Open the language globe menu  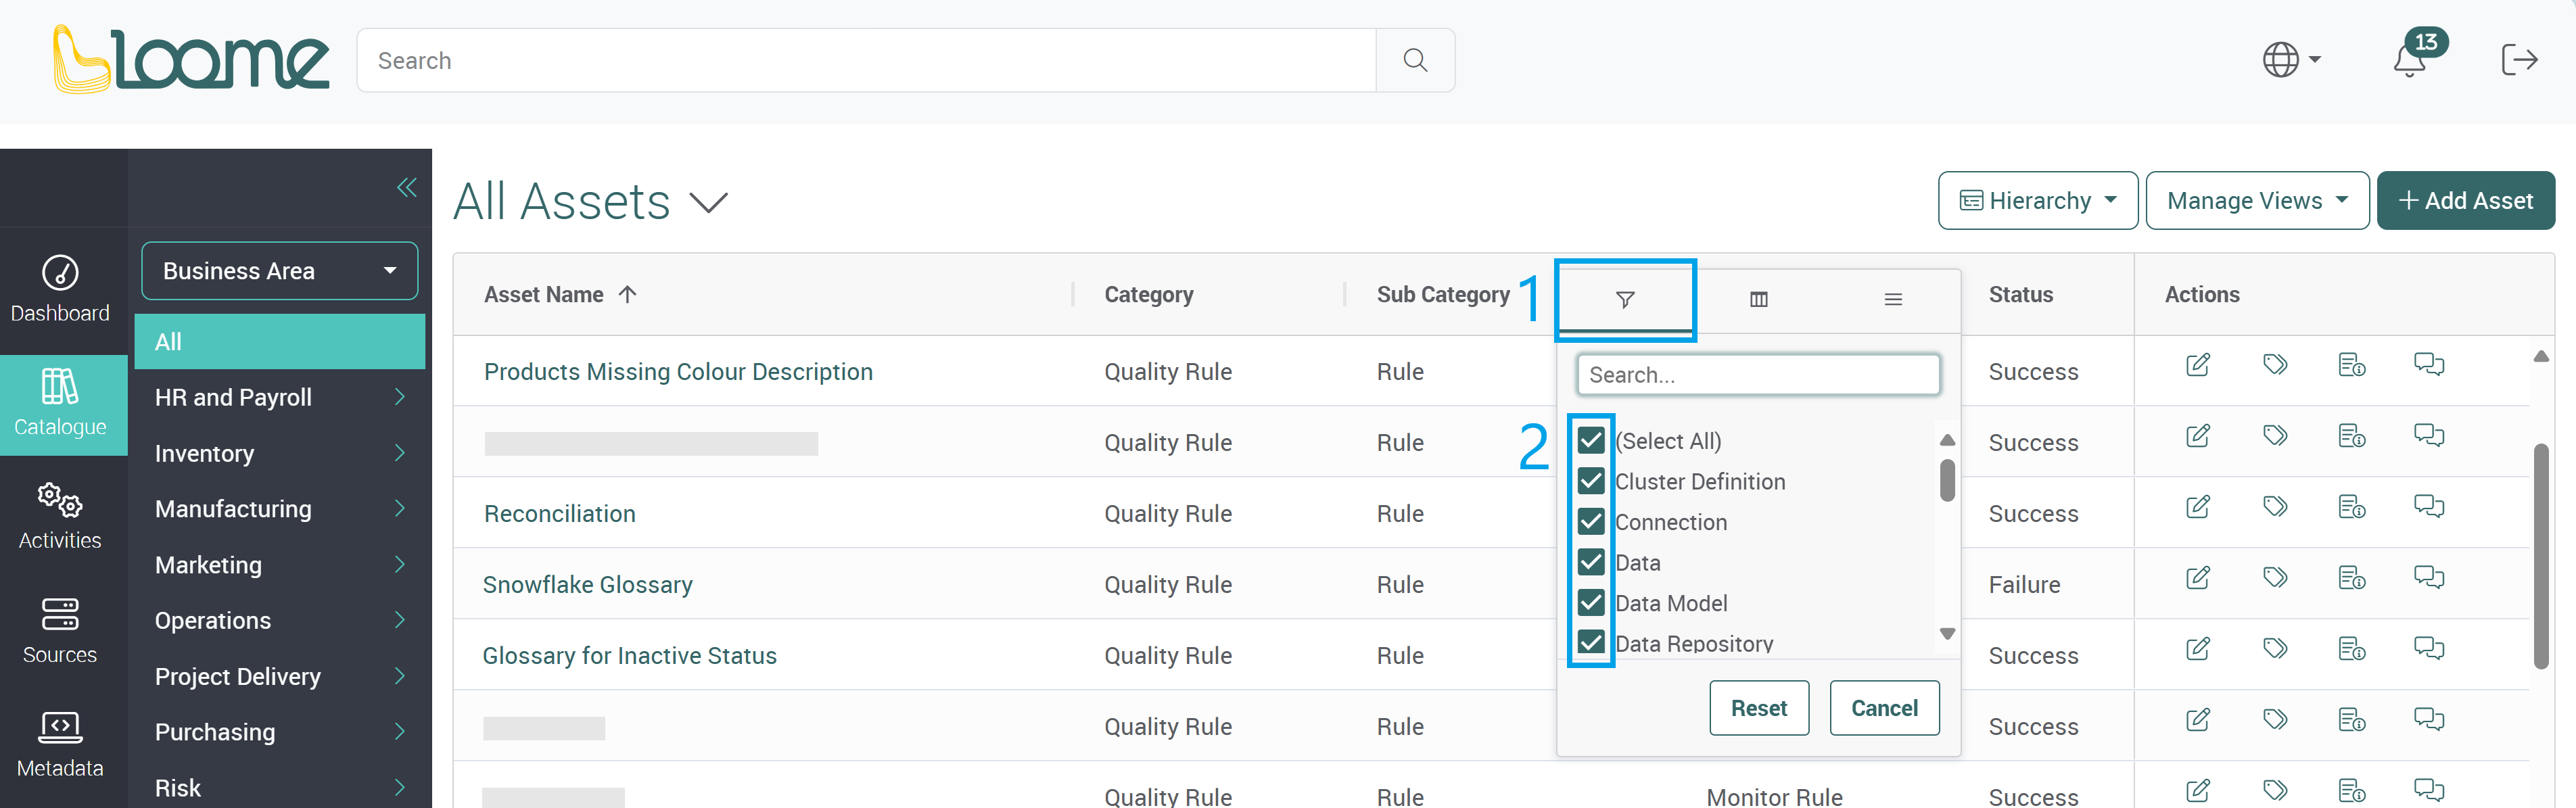2291,60
